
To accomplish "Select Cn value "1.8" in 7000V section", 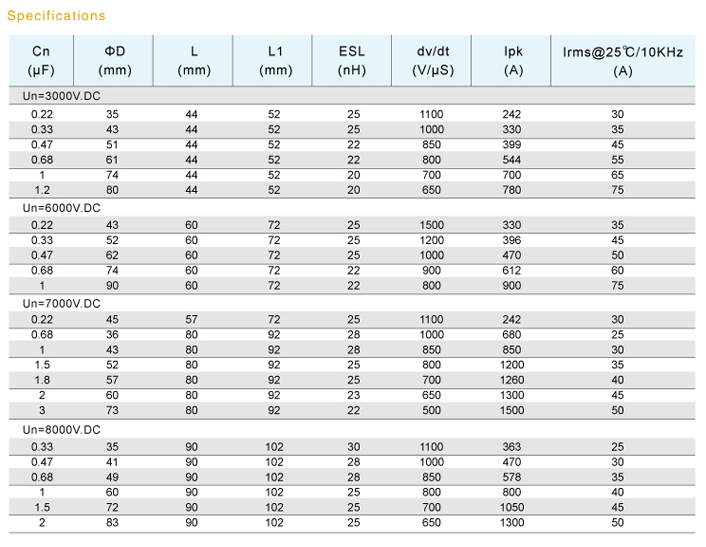I will click(x=42, y=380).
